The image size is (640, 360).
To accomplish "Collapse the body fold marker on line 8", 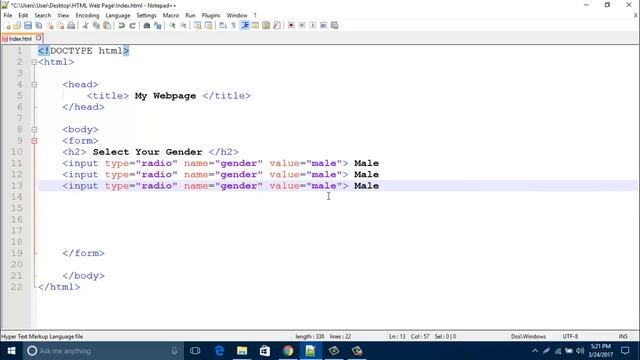I will (34, 129).
